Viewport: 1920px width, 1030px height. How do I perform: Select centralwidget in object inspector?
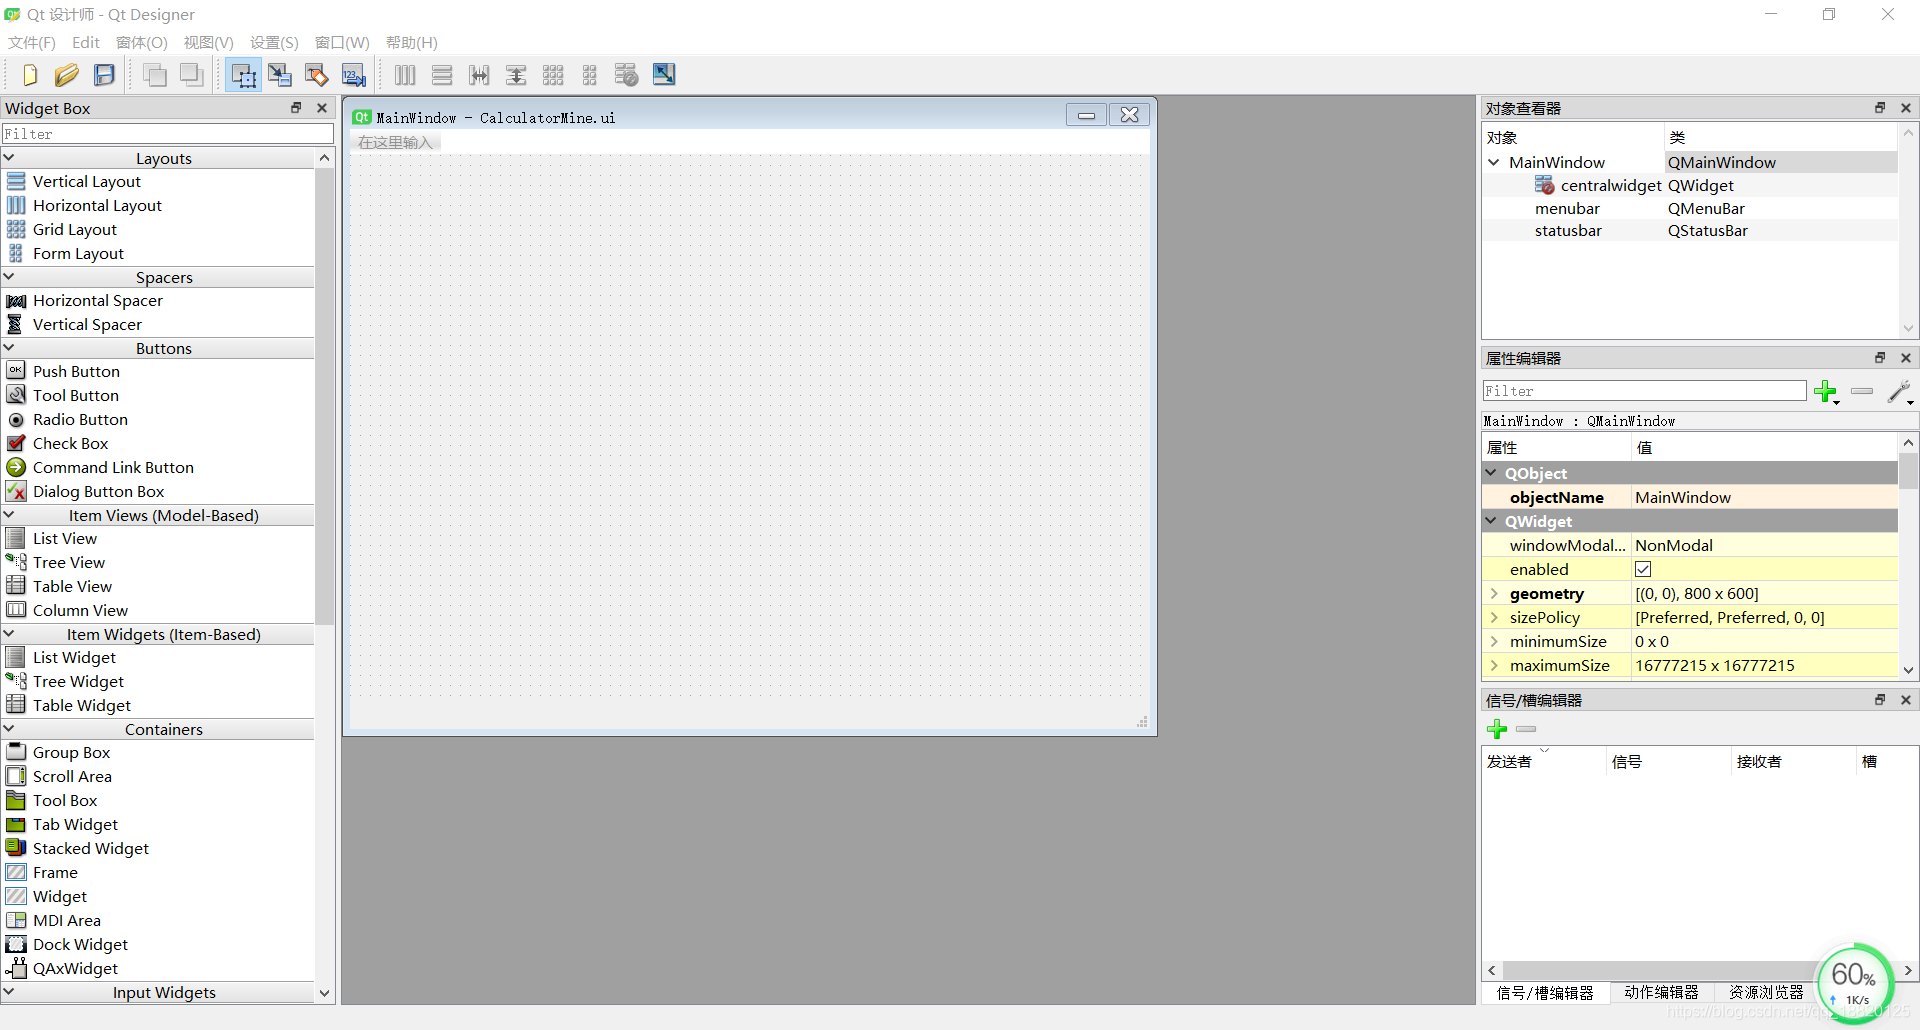point(1610,185)
